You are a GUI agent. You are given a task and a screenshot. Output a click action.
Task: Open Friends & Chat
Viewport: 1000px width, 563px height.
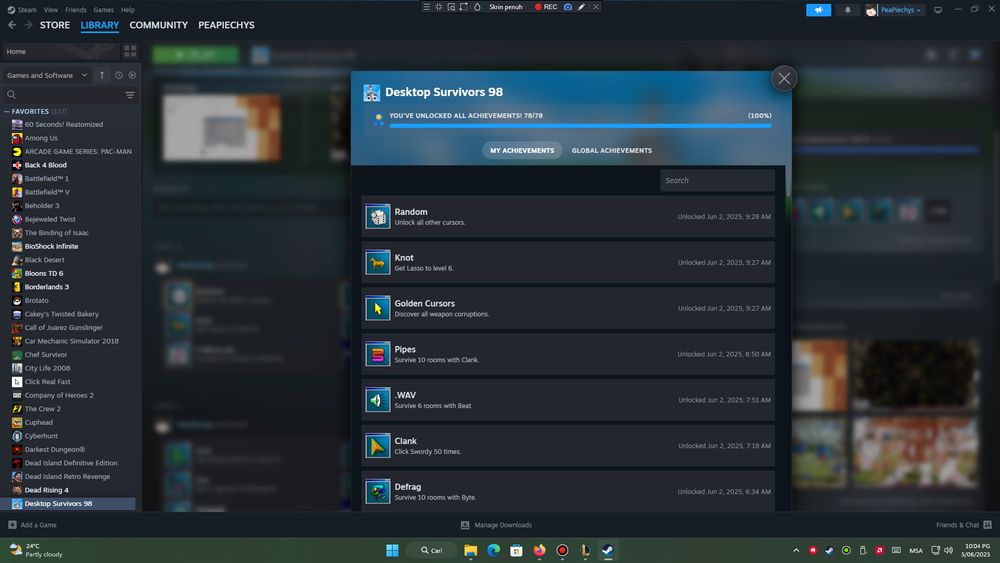click(x=964, y=525)
